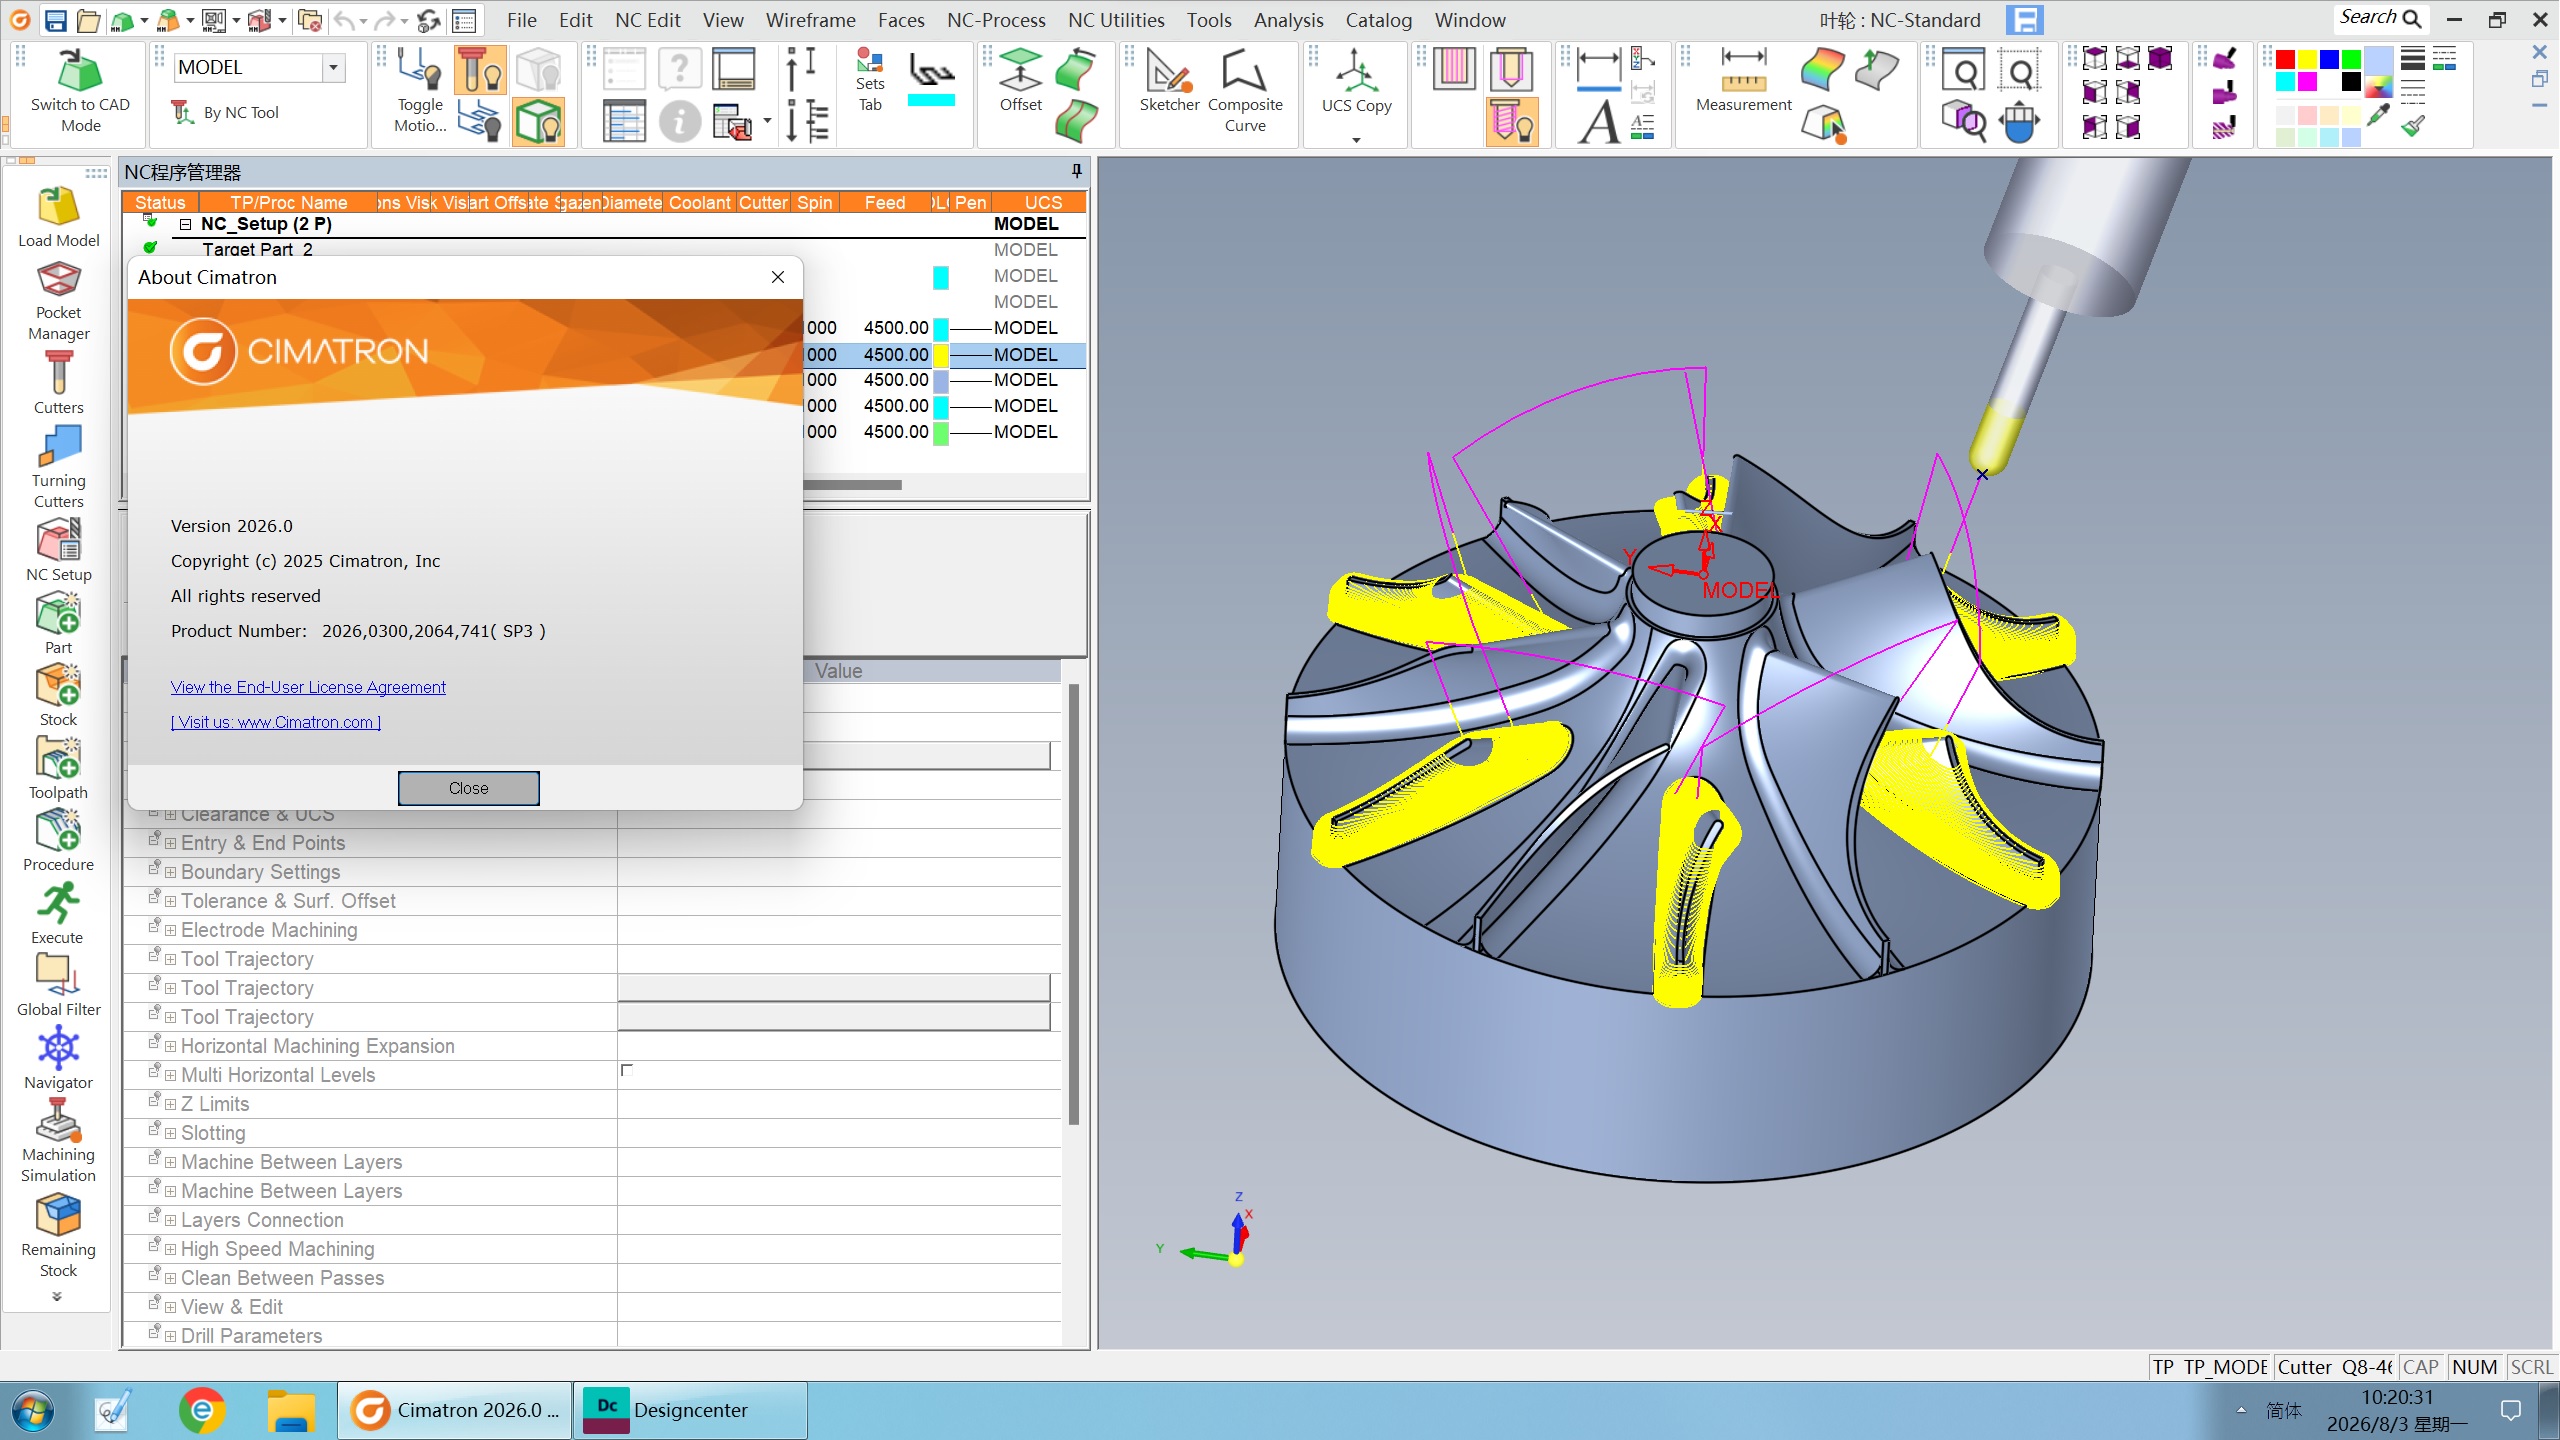
Task: Open the NC Utilities menu
Action: point(1116,20)
